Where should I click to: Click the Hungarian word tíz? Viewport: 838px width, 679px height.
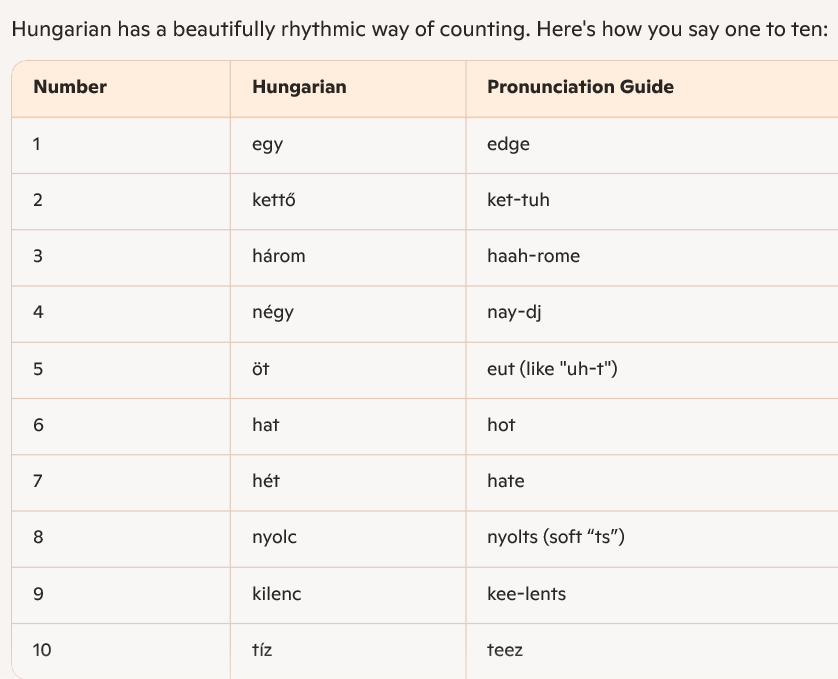click(262, 650)
